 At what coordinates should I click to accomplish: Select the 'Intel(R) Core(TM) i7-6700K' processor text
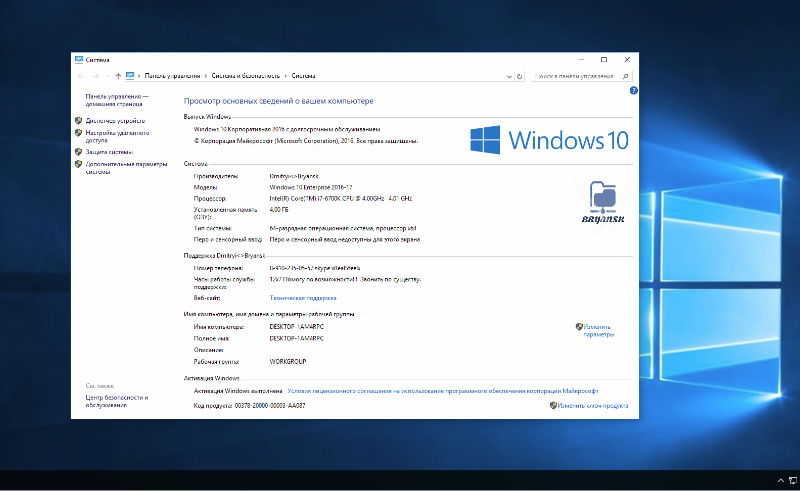pos(341,199)
